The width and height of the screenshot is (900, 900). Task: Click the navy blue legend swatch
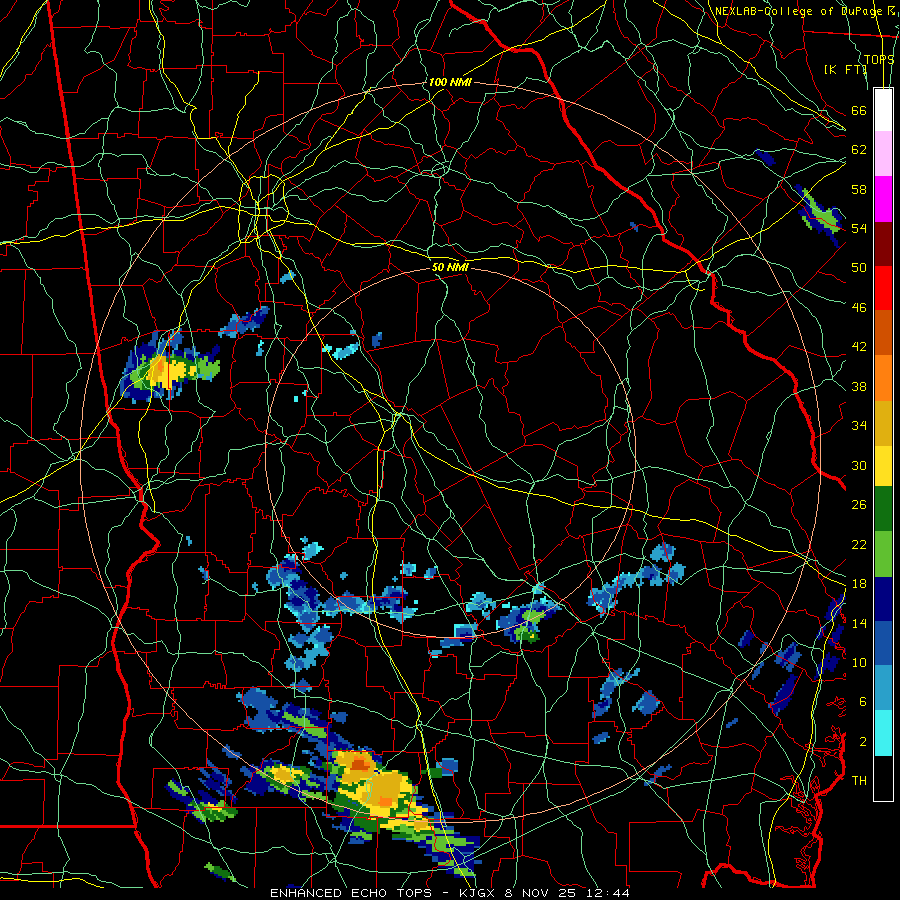883,599
